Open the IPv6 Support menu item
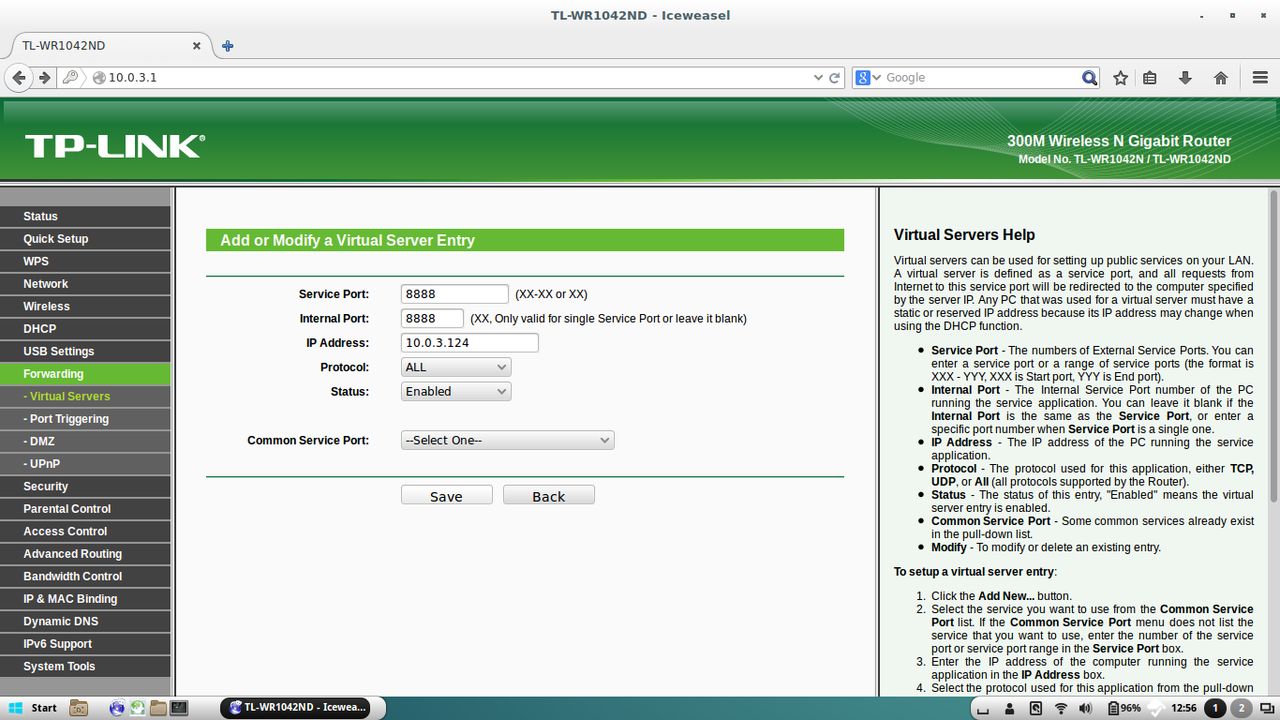Viewport: 1280px width, 720px height. (x=85, y=644)
